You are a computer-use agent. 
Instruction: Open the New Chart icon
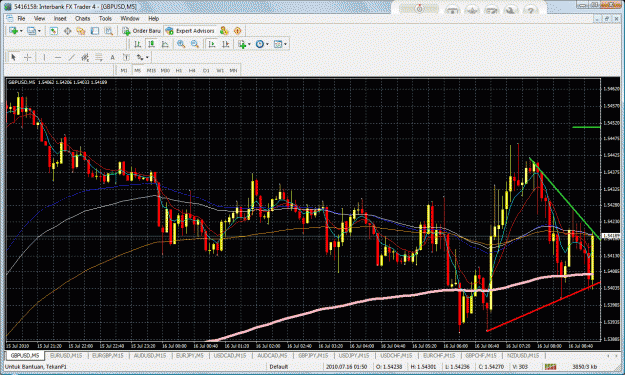coord(13,31)
